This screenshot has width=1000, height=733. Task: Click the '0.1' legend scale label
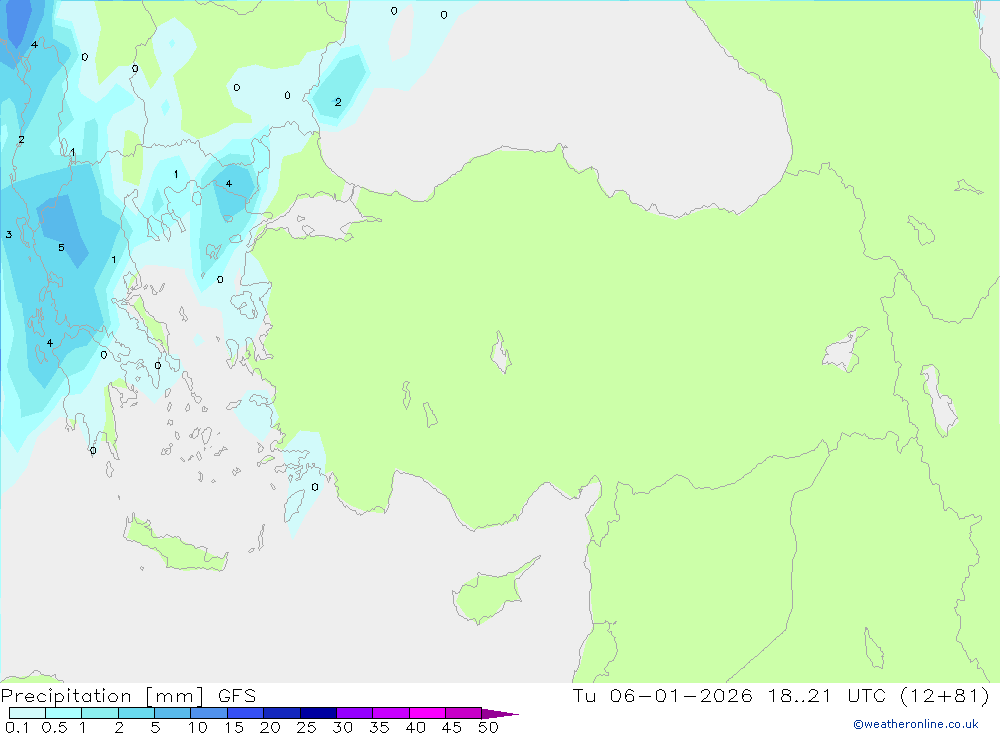tap(17, 727)
